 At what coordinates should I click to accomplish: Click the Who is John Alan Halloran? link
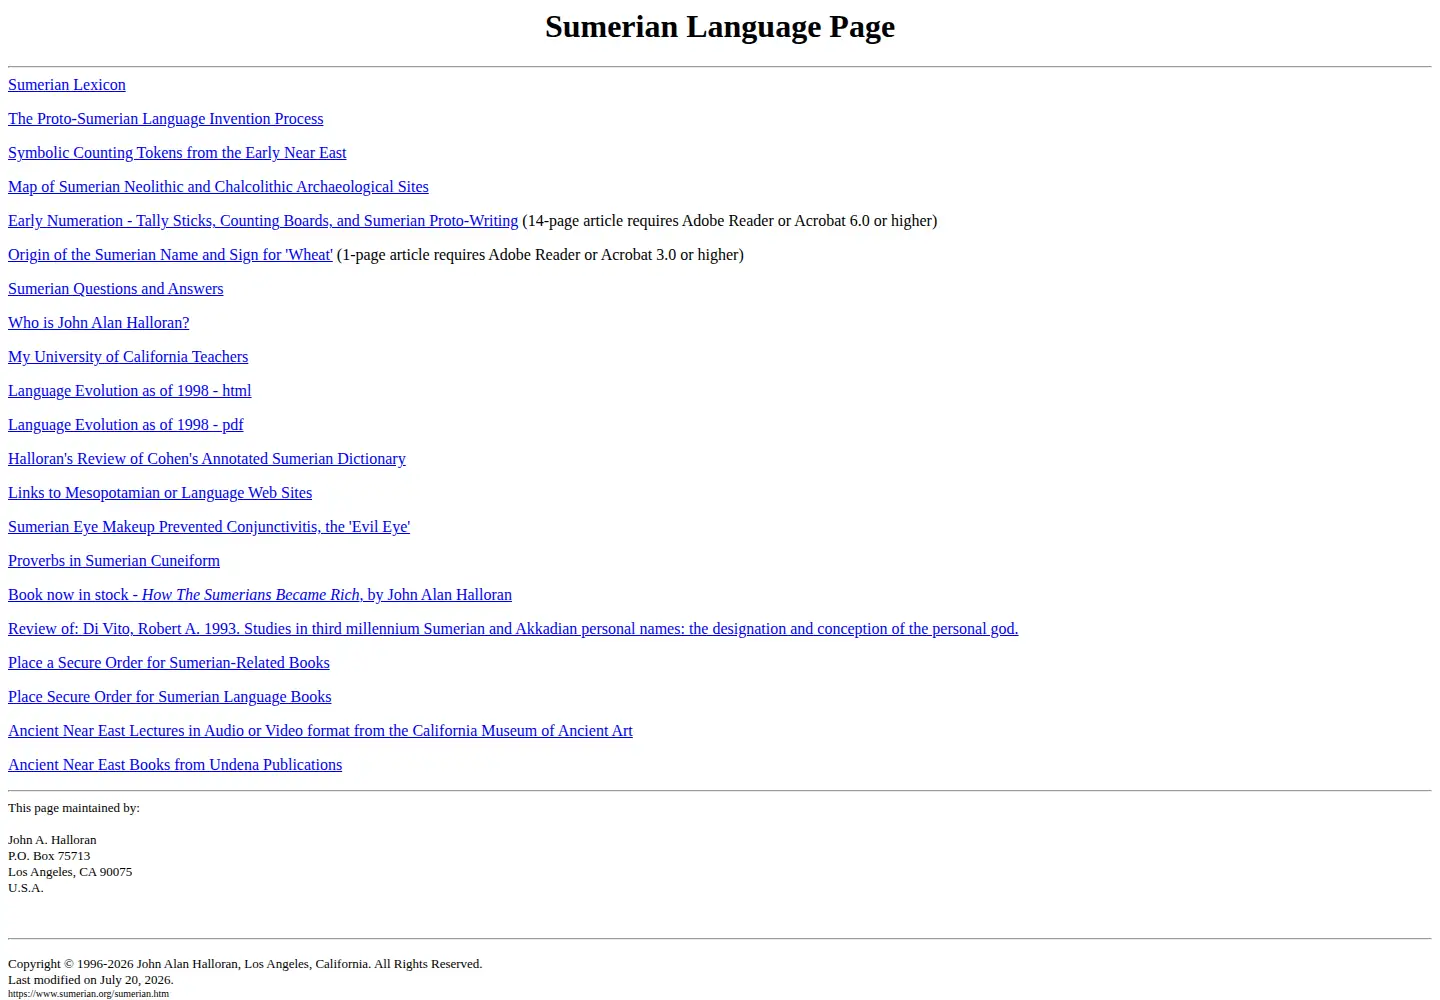(x=99, y=323)
